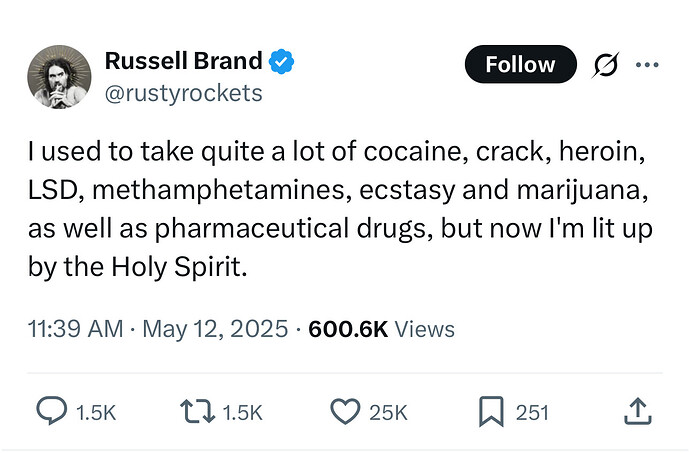Screen dimensions: 689x453
Task: Click the 11:39 AM timestamp
Action: coord(75,329)
